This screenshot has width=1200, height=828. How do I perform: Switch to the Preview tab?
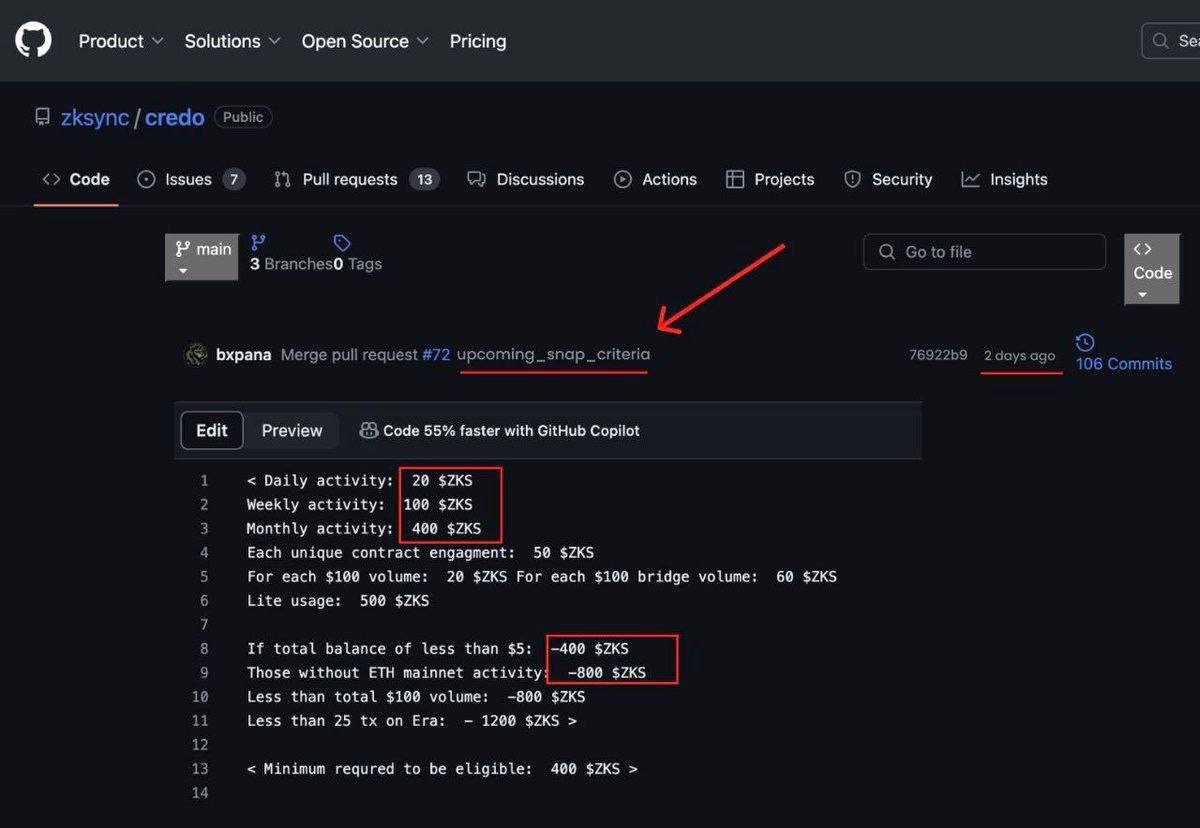coord(292,431)
